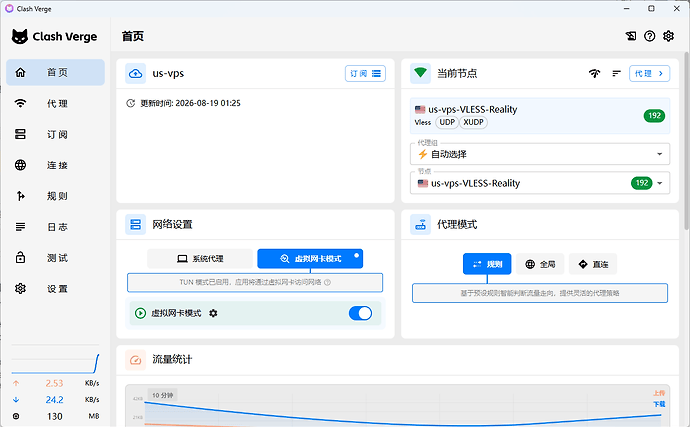This screenshot has height=427, width=690.
Task: Click the top-right screen-off icon in header
Action: pos(631,36)
